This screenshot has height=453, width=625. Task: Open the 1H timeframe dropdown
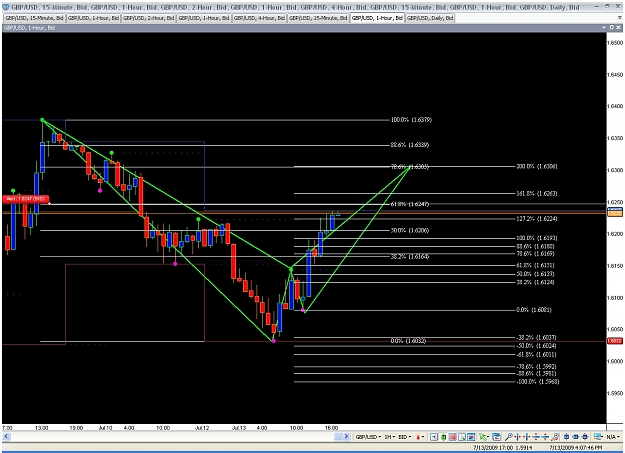(389, 437)
